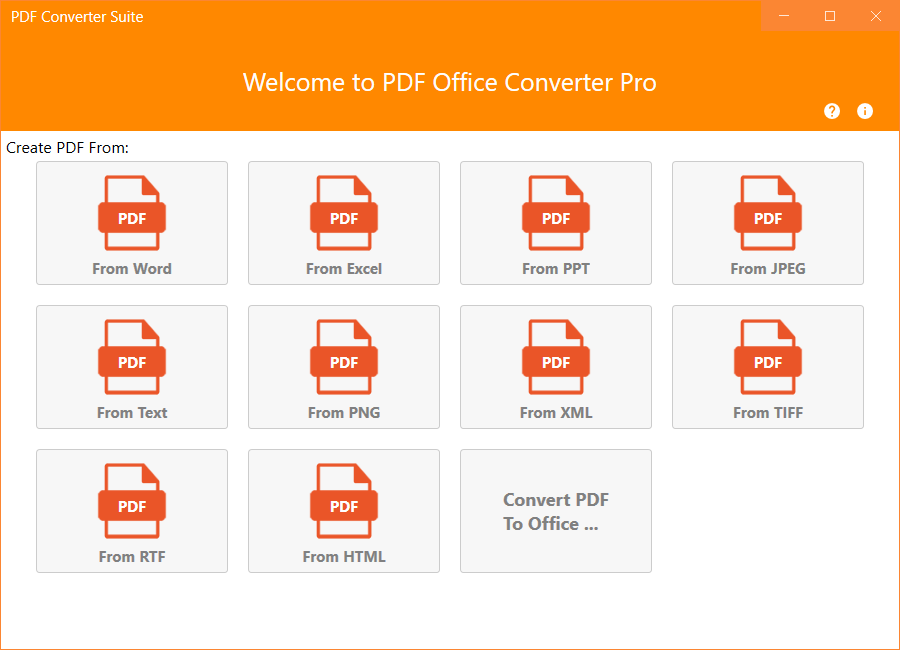Viewport: 900px width, 650px height.
Task: Click the orange title bar area
Action: click(x=400, y=16)
